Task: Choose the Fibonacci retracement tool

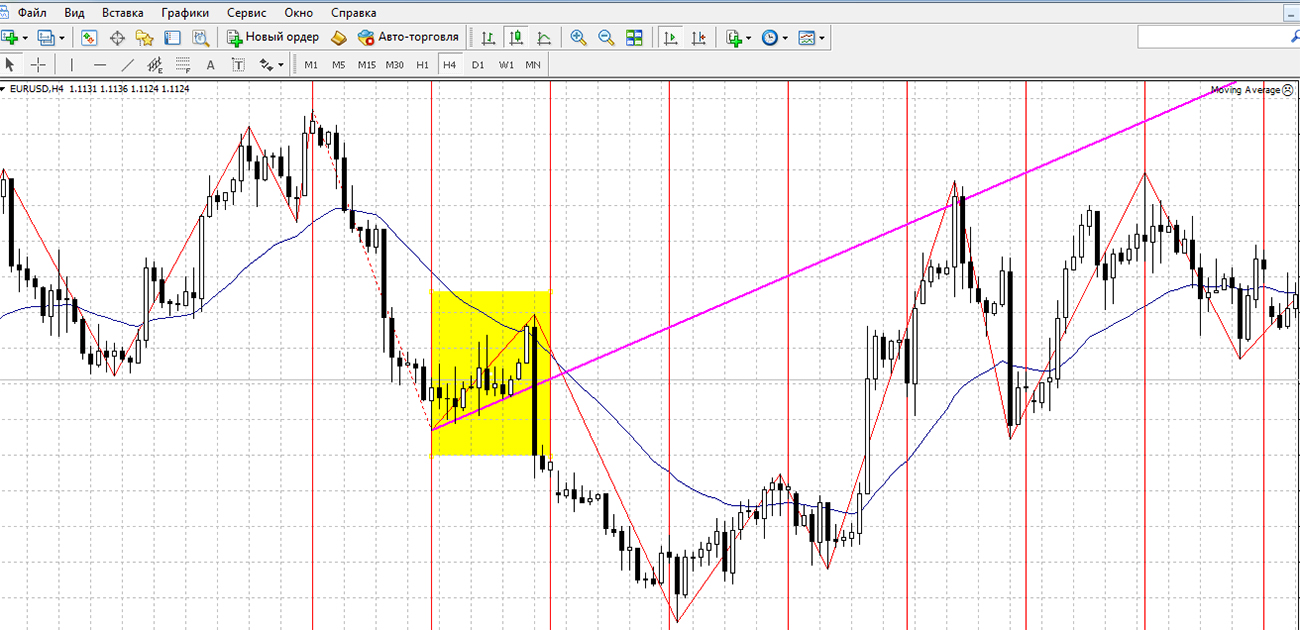Action: pyautogui.click(x=183, y=65)
